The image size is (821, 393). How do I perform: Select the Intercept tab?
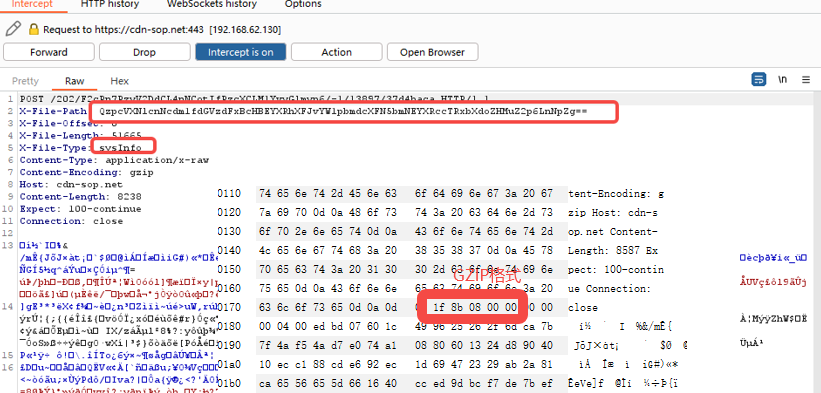[x=32, y=4]
